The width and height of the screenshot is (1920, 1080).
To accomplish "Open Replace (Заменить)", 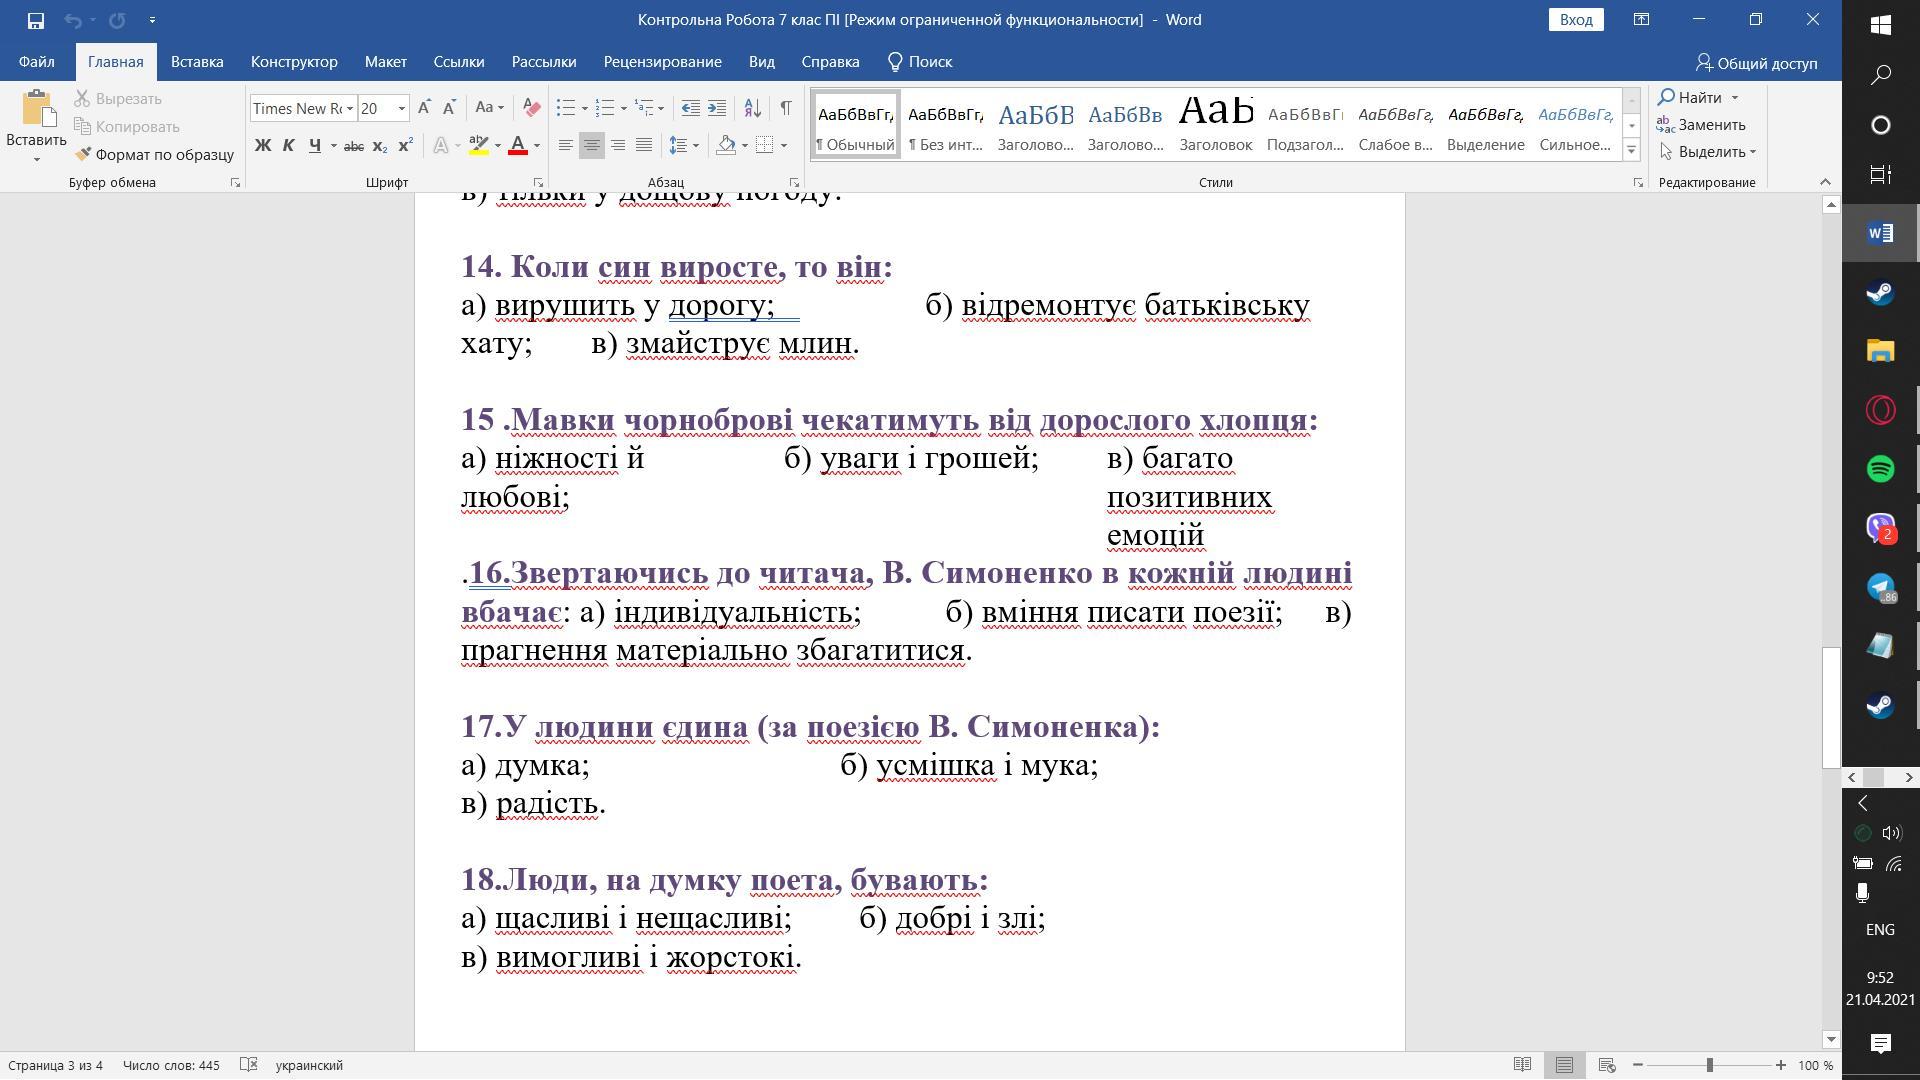I will pos(1701,125).
